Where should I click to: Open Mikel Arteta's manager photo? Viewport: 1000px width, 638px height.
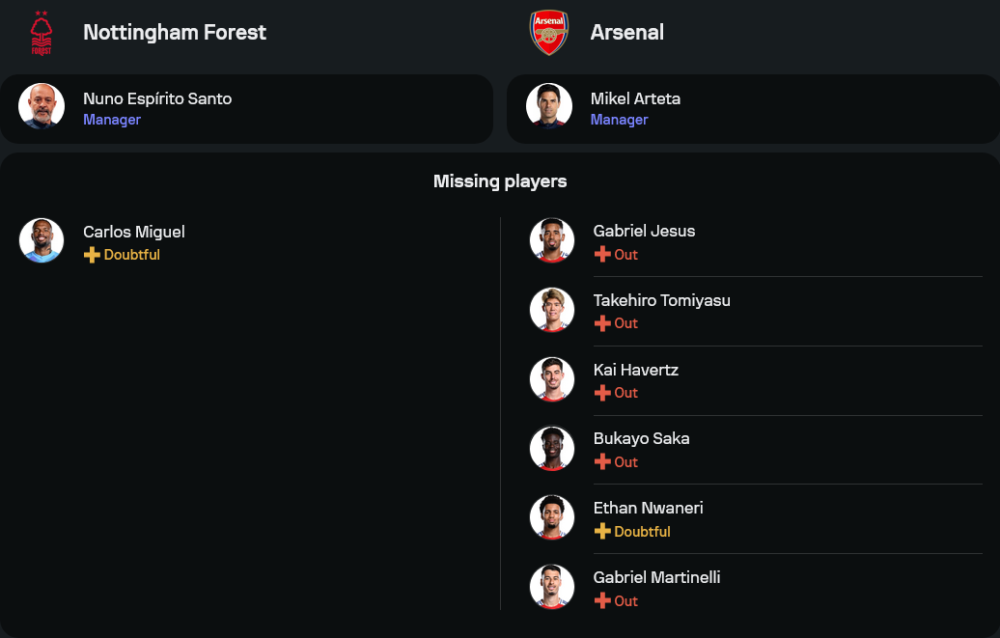point(549,106)
